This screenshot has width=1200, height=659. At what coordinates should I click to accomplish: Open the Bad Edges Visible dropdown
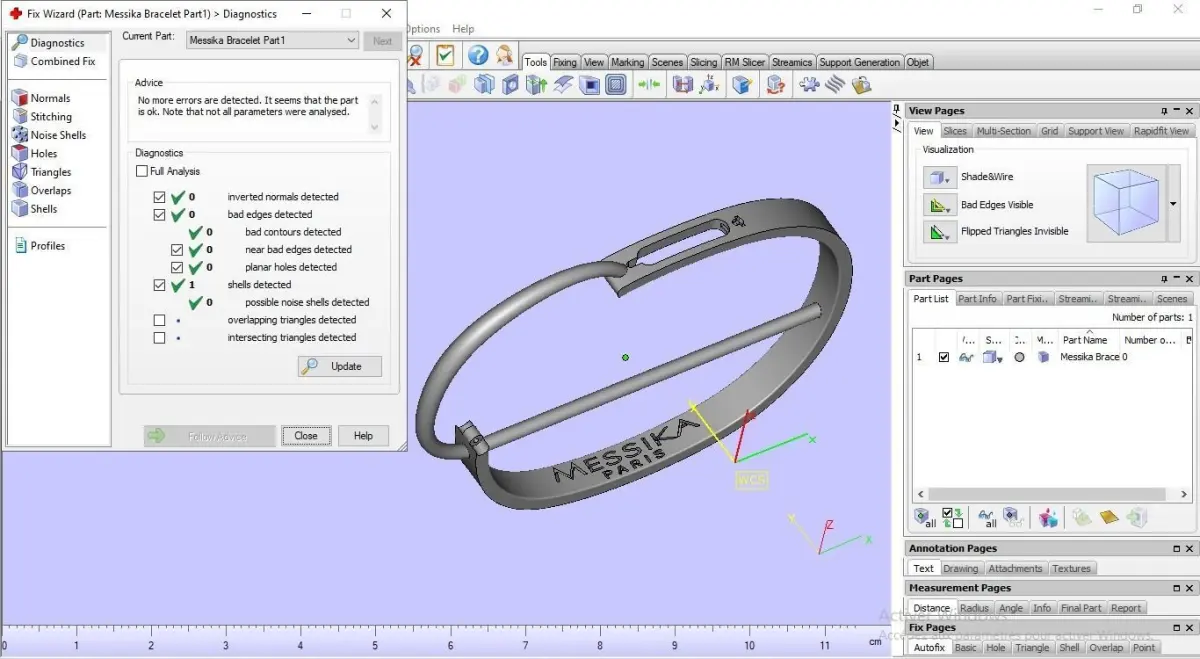pyautogui.click(x=938, y=205)
